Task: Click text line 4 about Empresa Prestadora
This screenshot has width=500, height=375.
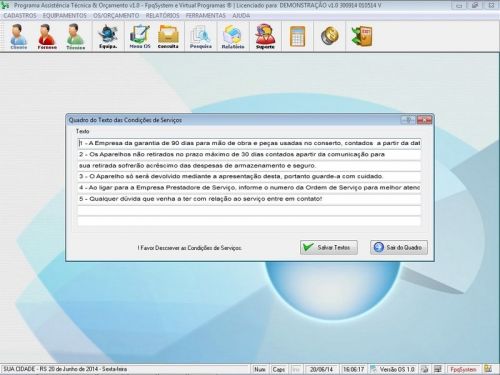Action: (249, 188)
